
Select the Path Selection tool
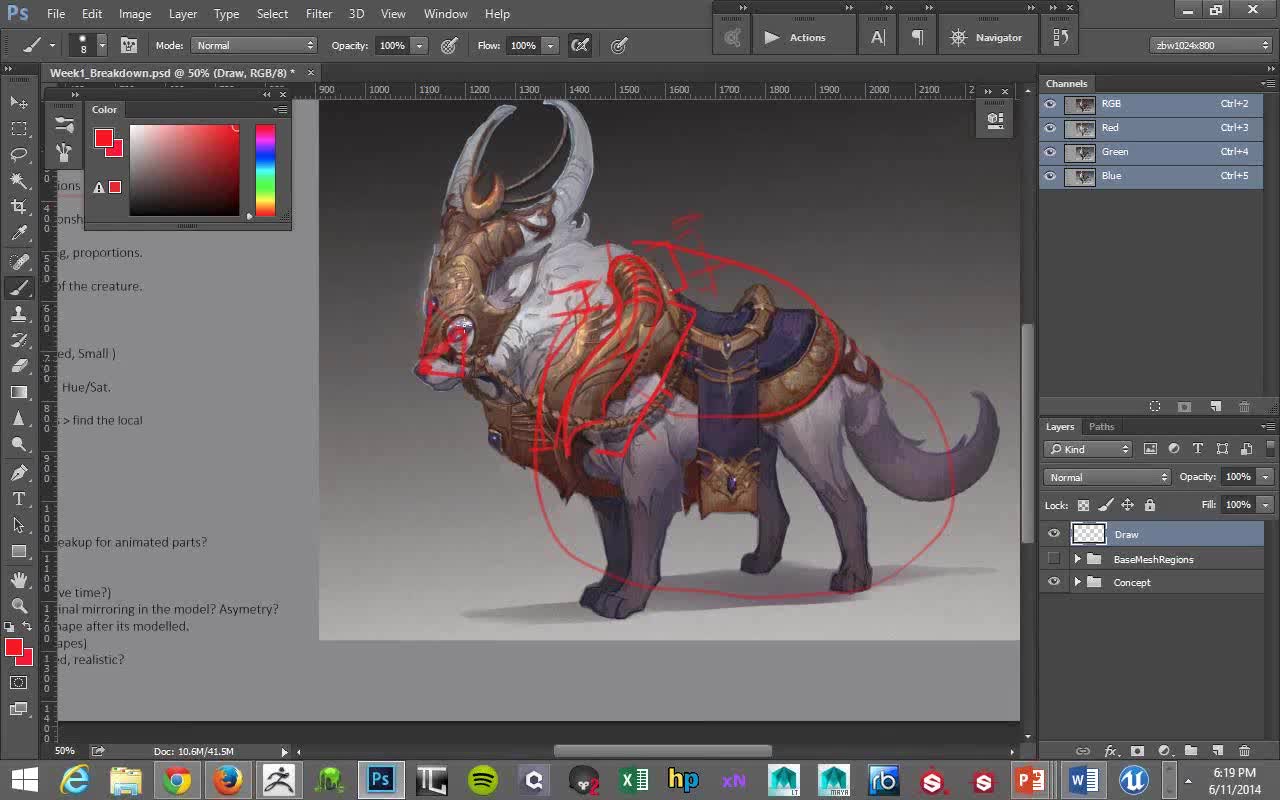click(19, 524)
